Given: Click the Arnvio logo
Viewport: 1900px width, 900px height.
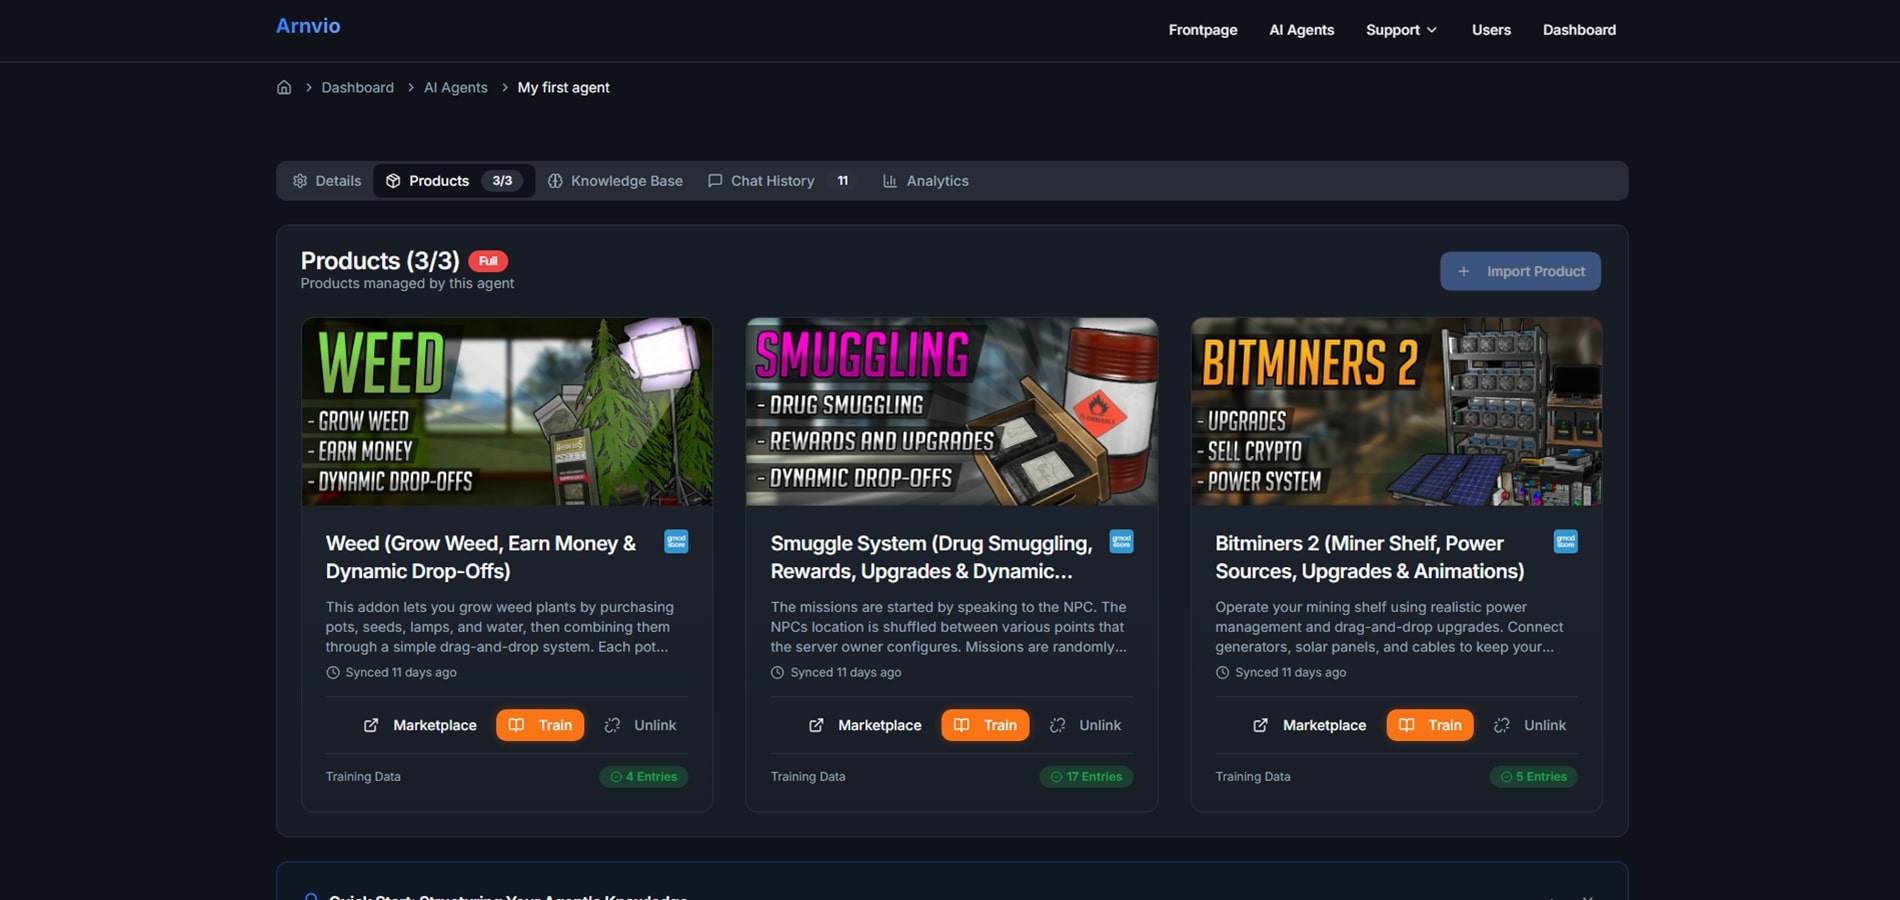Looking at the screenshot, I should pyautogui.click(x=308, y=26).
